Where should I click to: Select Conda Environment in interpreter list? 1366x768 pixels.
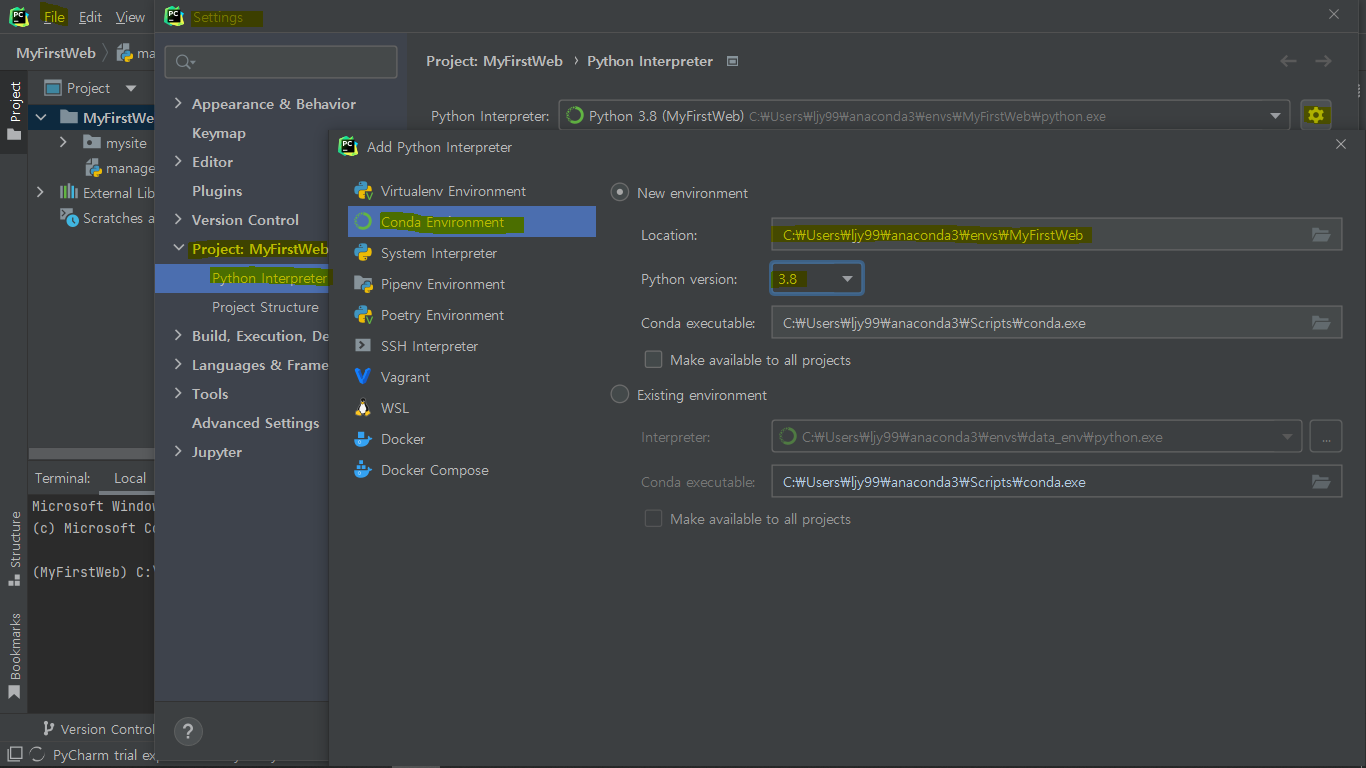coord(472,222)
